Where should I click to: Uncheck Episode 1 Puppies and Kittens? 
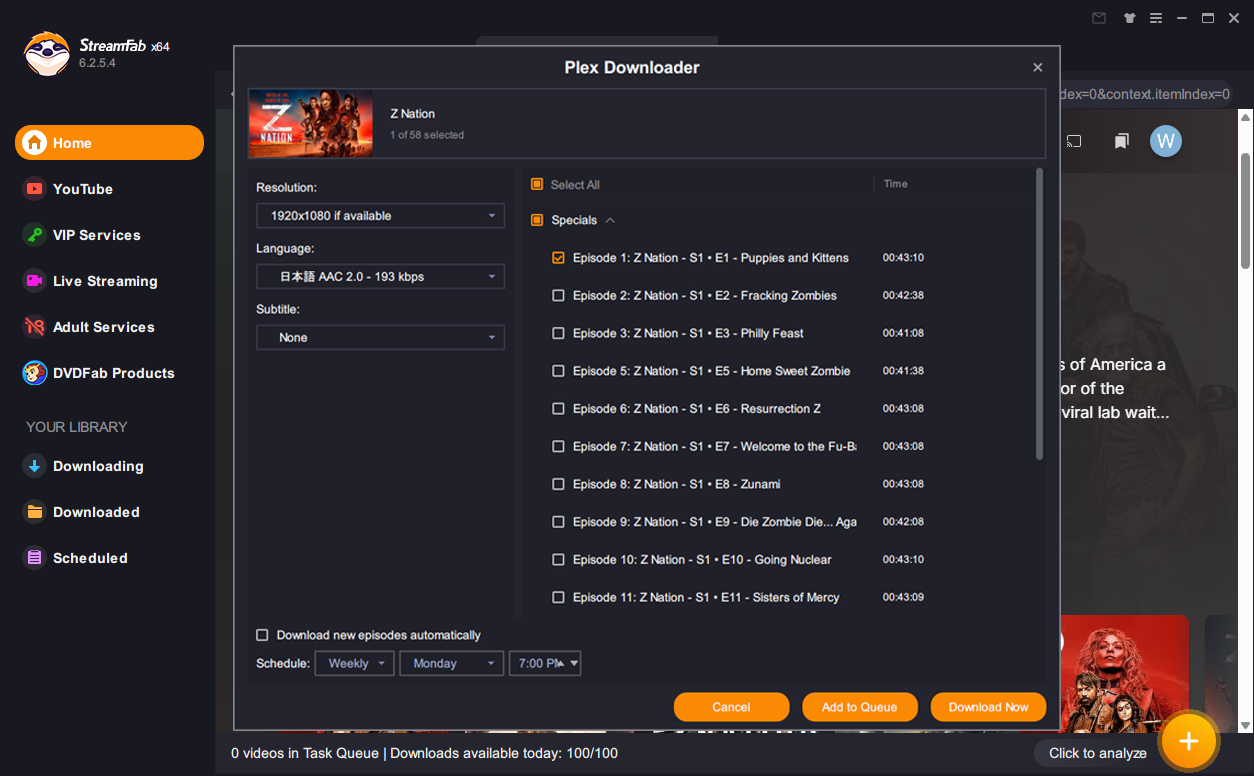559,258
